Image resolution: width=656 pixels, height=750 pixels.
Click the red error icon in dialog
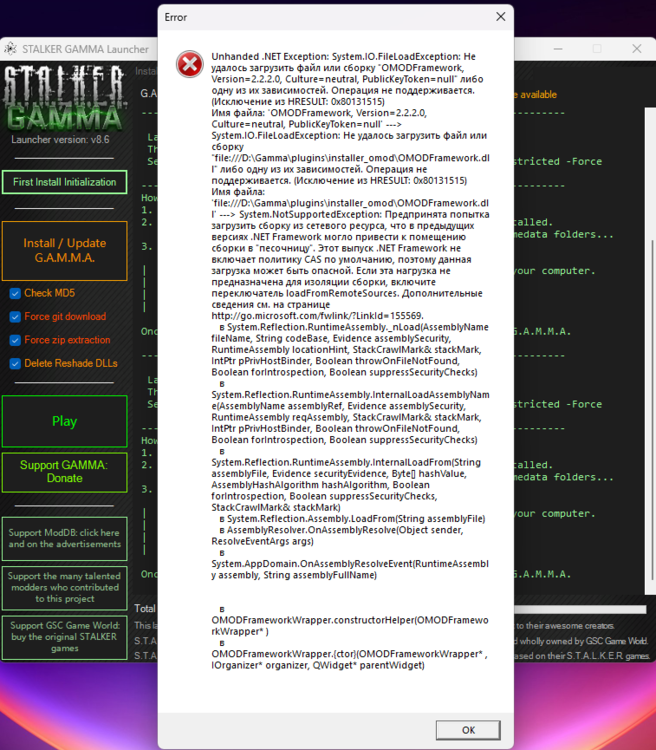189,64
